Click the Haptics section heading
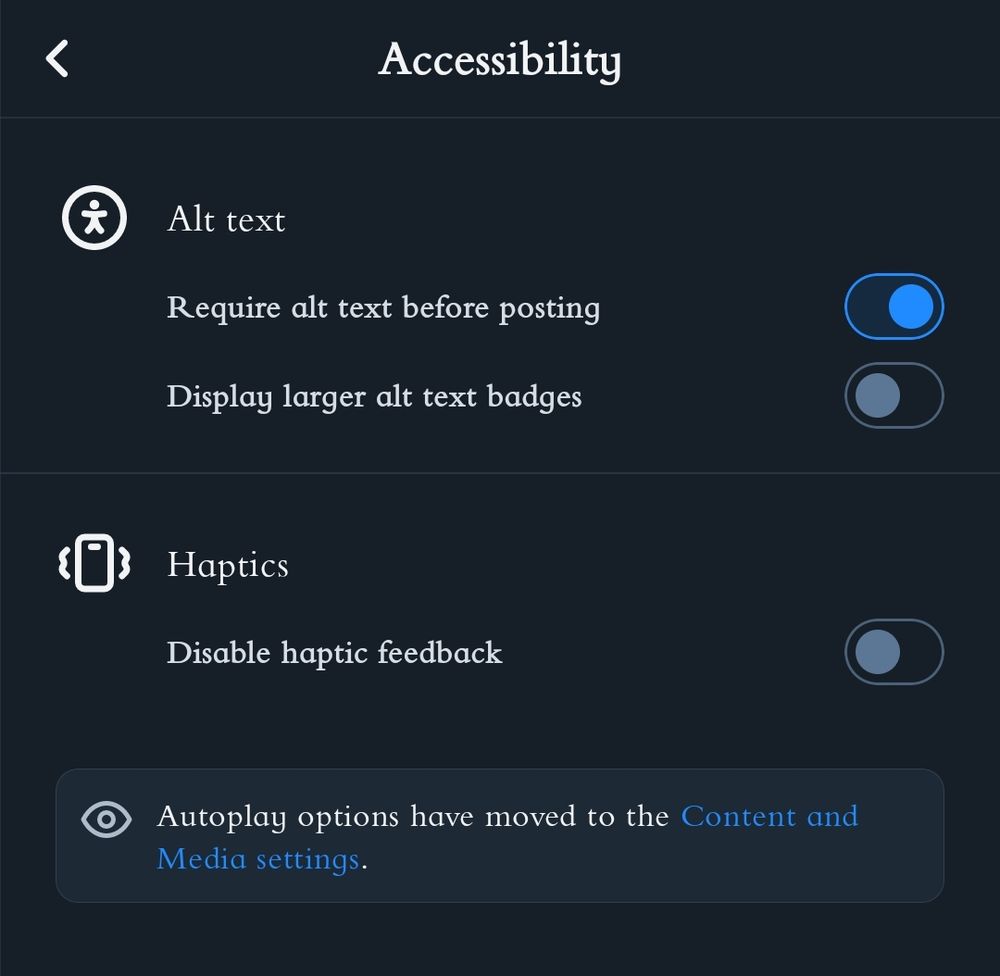The height and width of the screenshot is (976, 1000). click(x=227, y=565)
